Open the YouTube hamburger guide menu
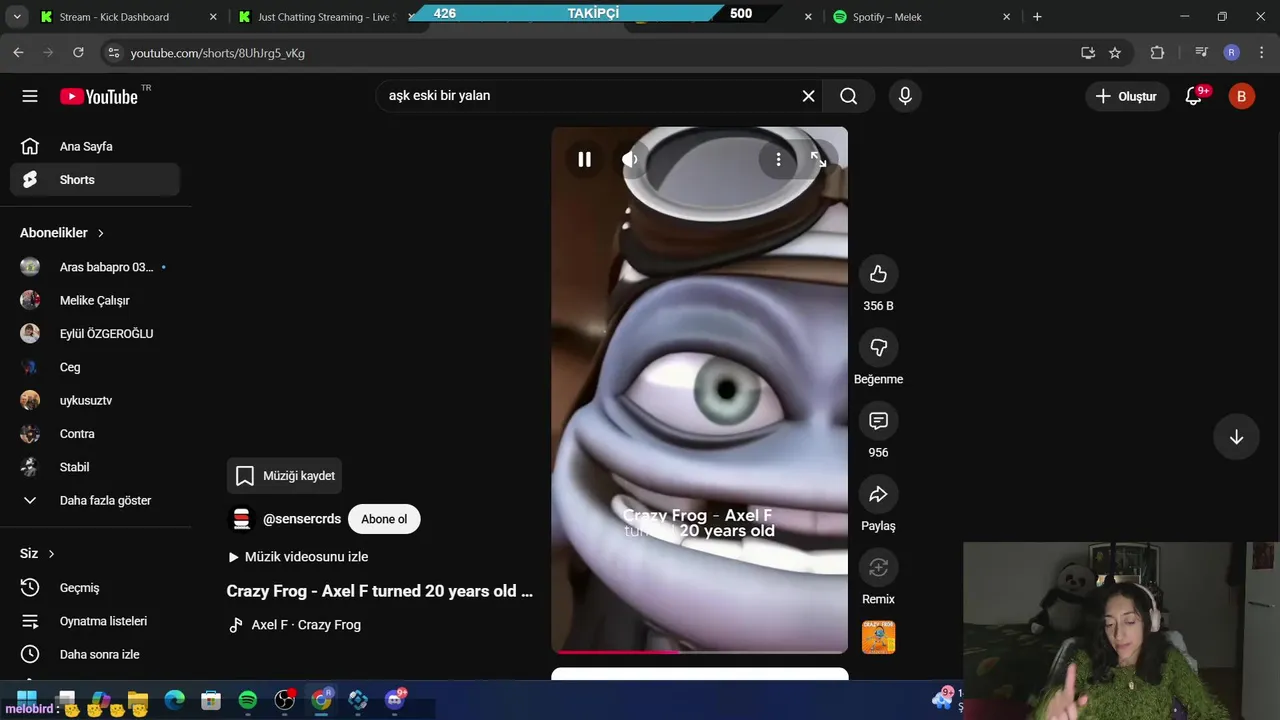This screenshot has height=720, width=1280. coord(30,96)
